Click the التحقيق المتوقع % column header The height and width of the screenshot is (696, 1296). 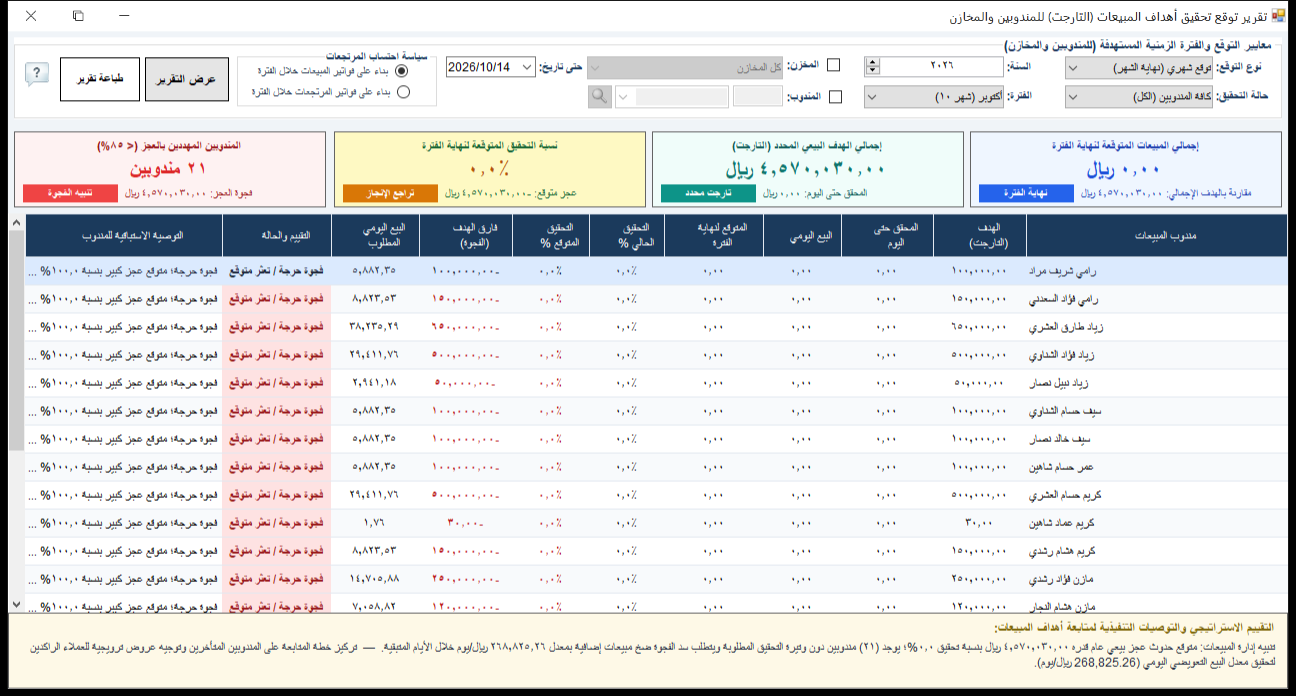pyautogui.click(x=549, y=236)
